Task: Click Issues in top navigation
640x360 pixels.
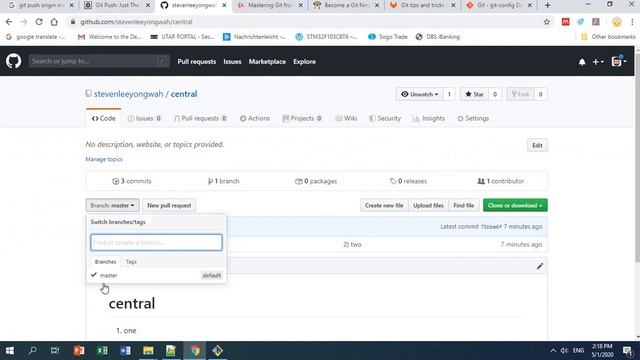Action: pyautogui.click(x=232, y=62)
